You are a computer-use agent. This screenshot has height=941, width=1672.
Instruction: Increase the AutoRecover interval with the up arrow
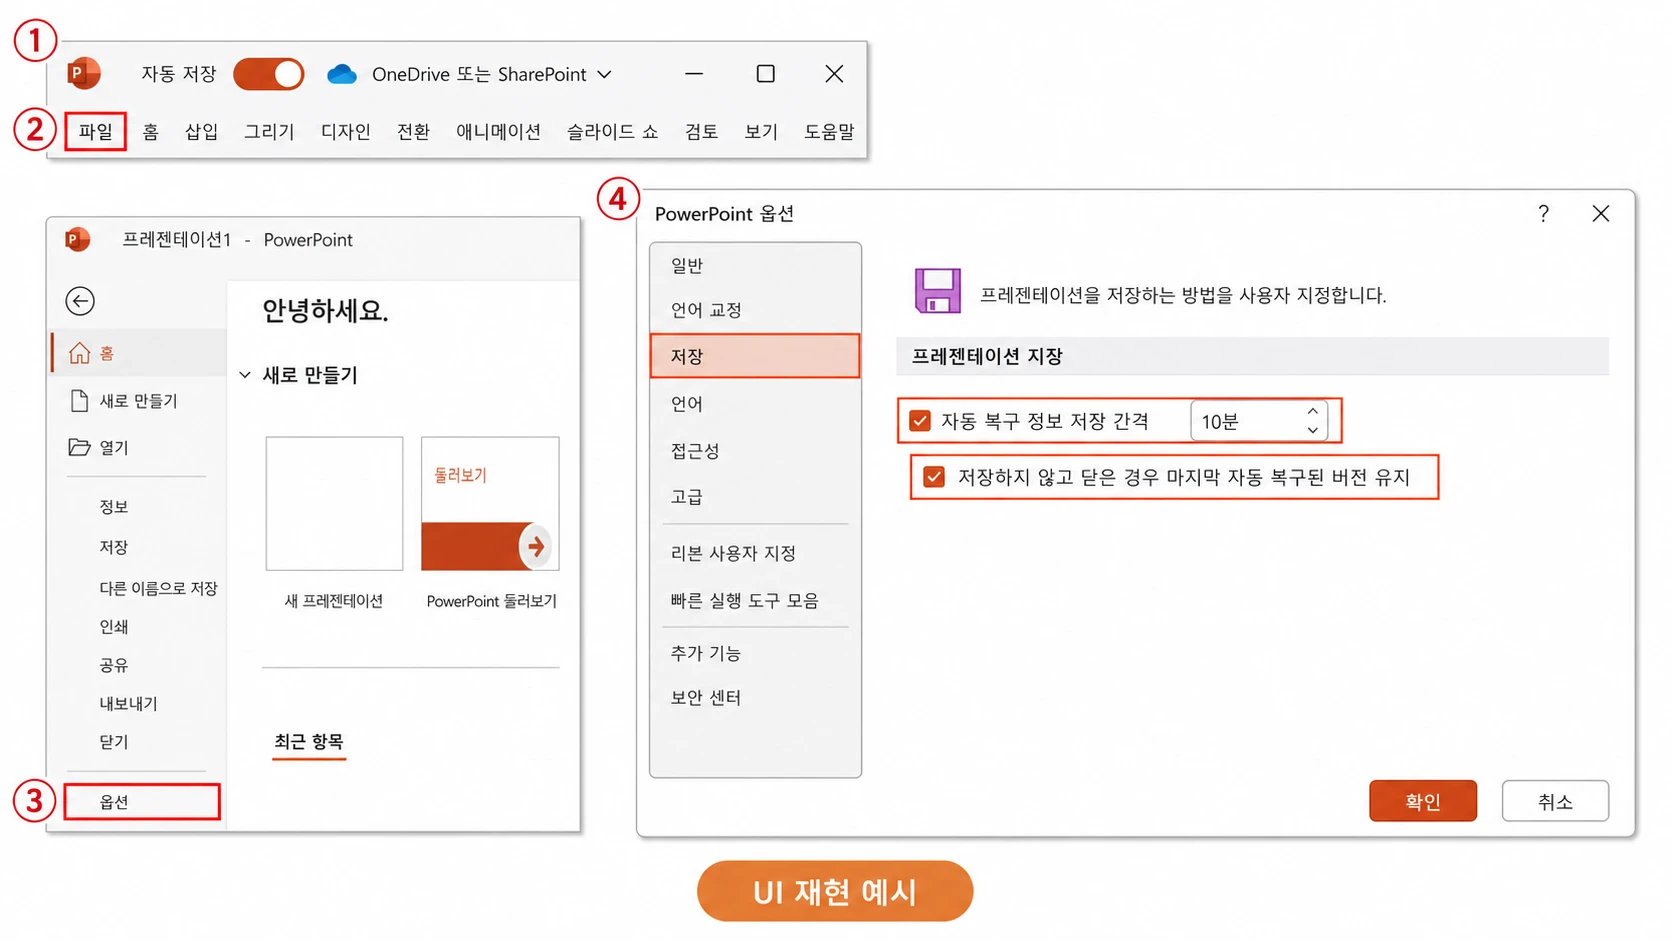[1312, 412]
